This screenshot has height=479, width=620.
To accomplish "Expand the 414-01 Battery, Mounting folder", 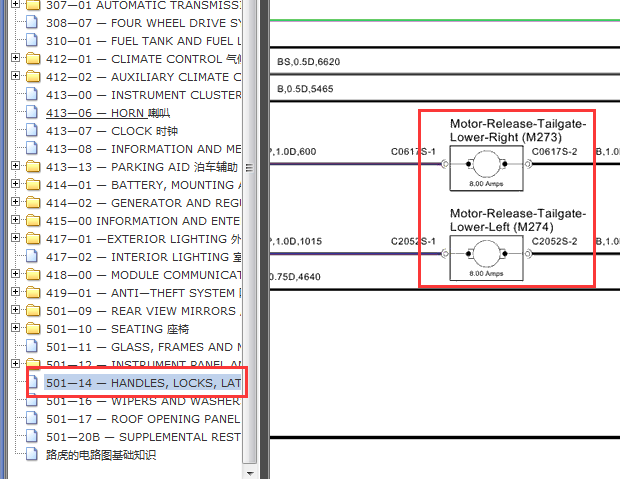I will [x=15, y=184].
